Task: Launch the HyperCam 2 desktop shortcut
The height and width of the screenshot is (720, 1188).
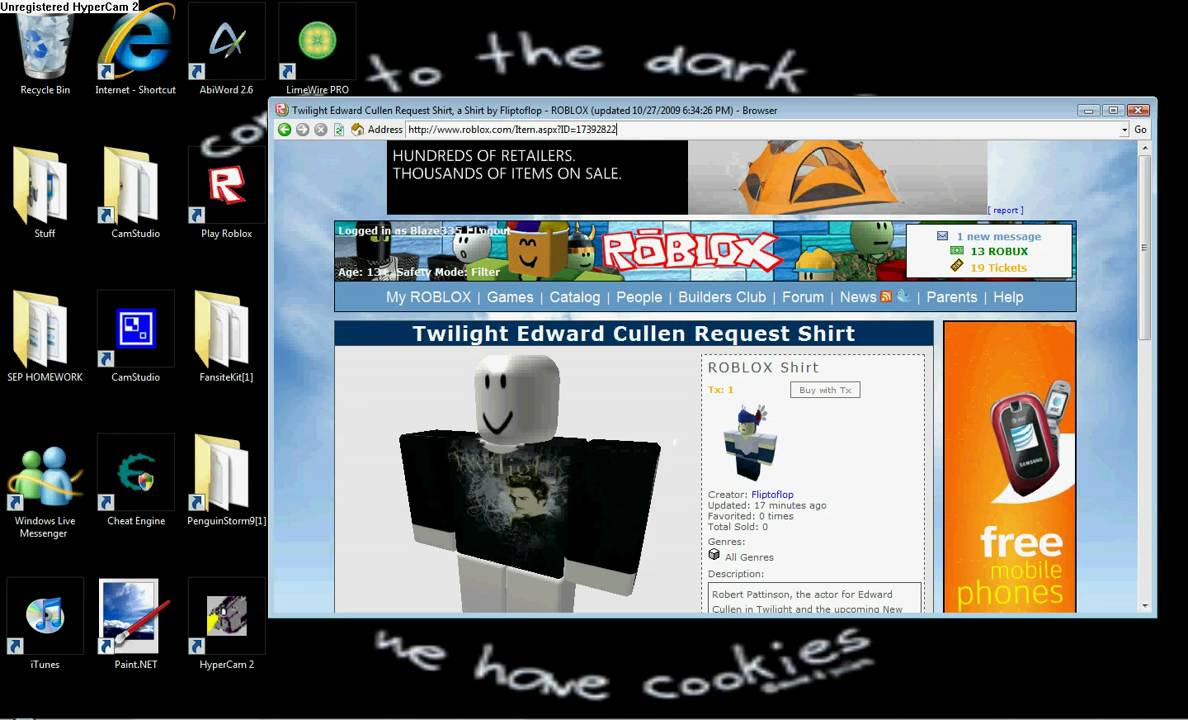Action: [227, 625]
